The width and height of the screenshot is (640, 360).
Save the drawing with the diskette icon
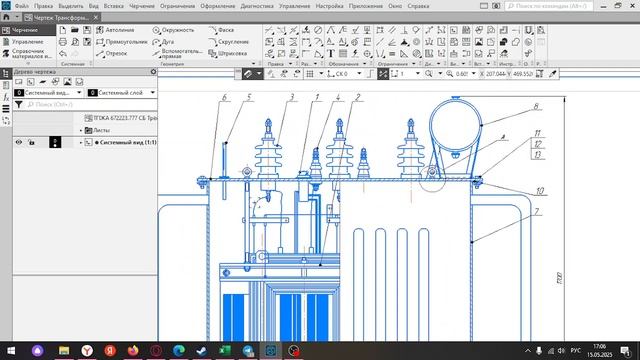point(87,30)
